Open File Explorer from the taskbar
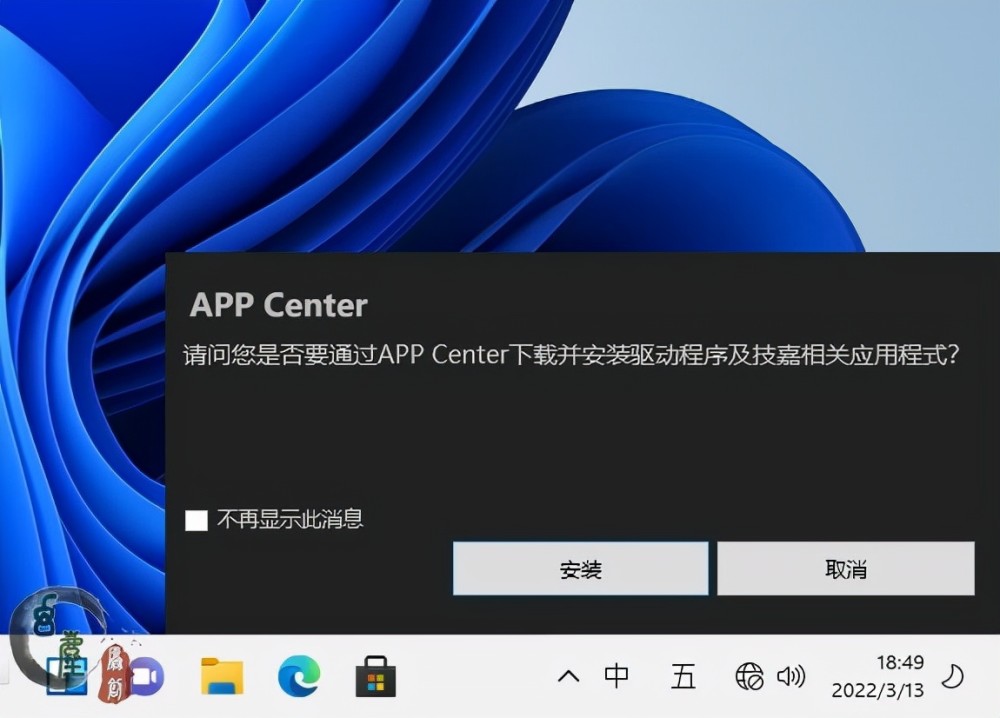The height and width of the screenshot is (718, 1000). 222,676
